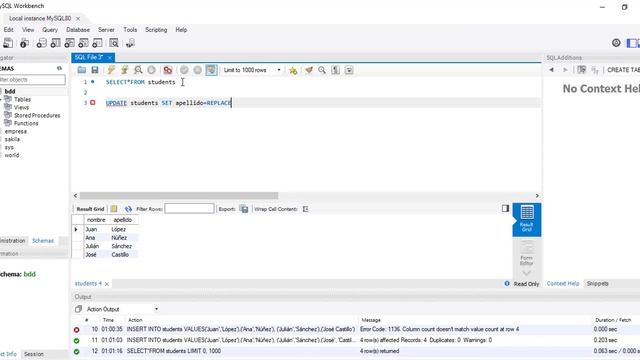Open the View menu
The width and height of the screenshot is (640, 360).
(x=28, y=30)
